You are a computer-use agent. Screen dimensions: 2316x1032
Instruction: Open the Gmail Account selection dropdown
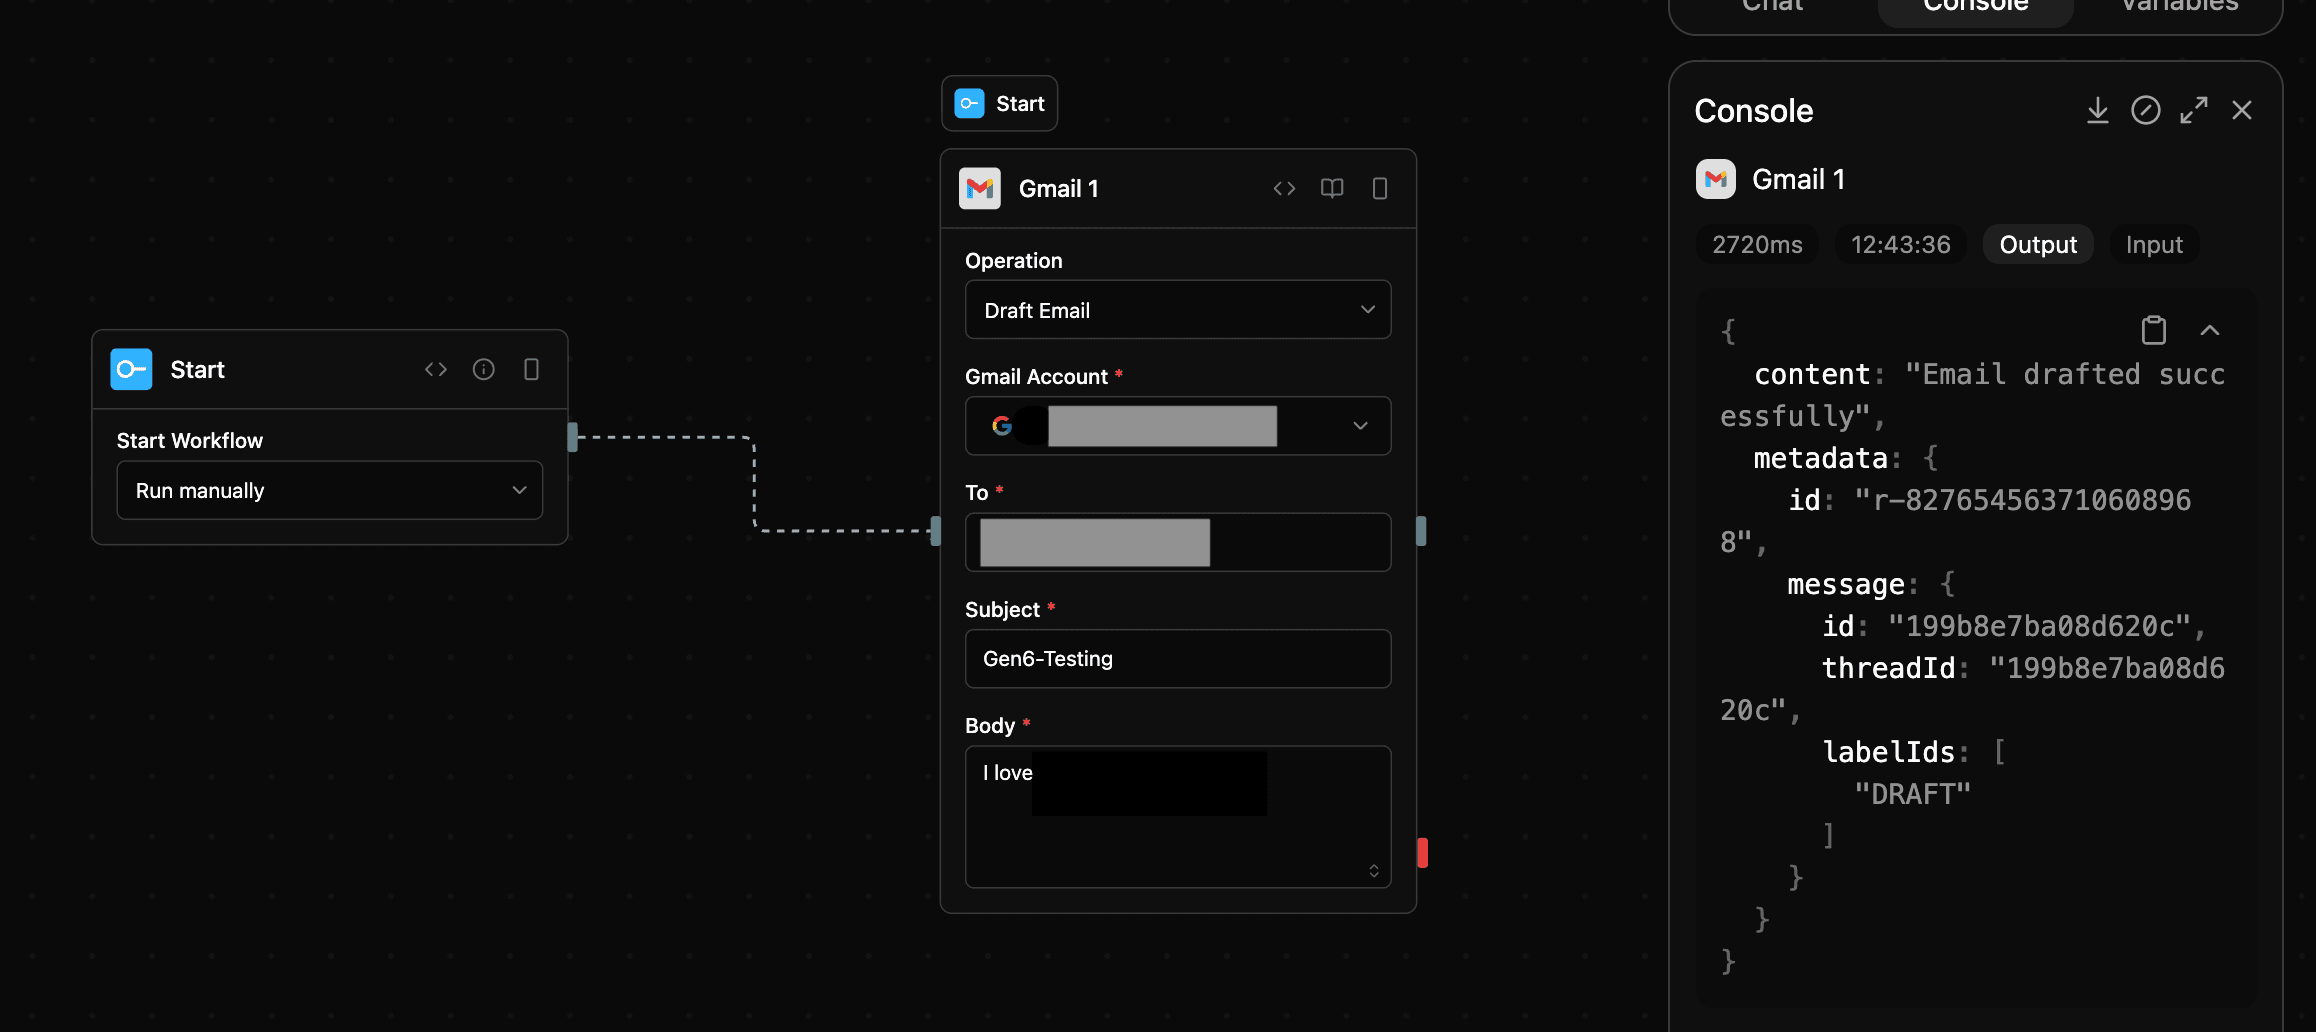point(1178,426)
